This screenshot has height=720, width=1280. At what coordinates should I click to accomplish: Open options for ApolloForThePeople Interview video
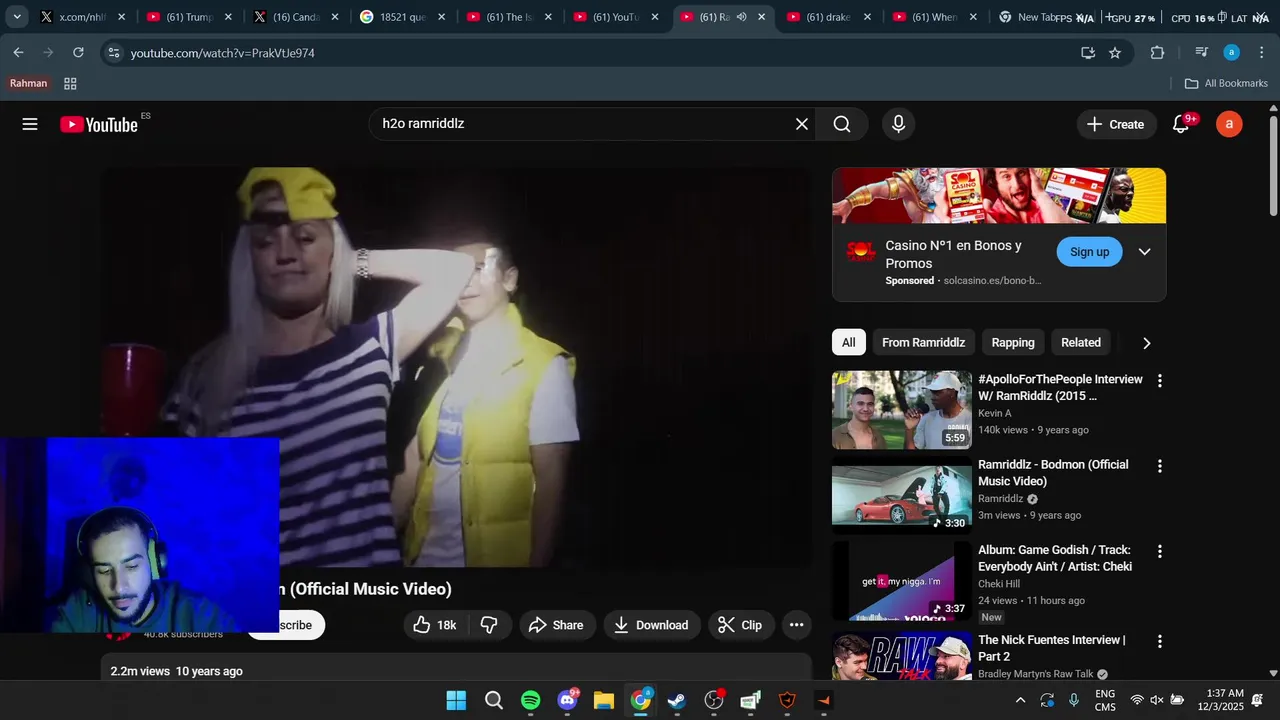(x=1160, y=381)
